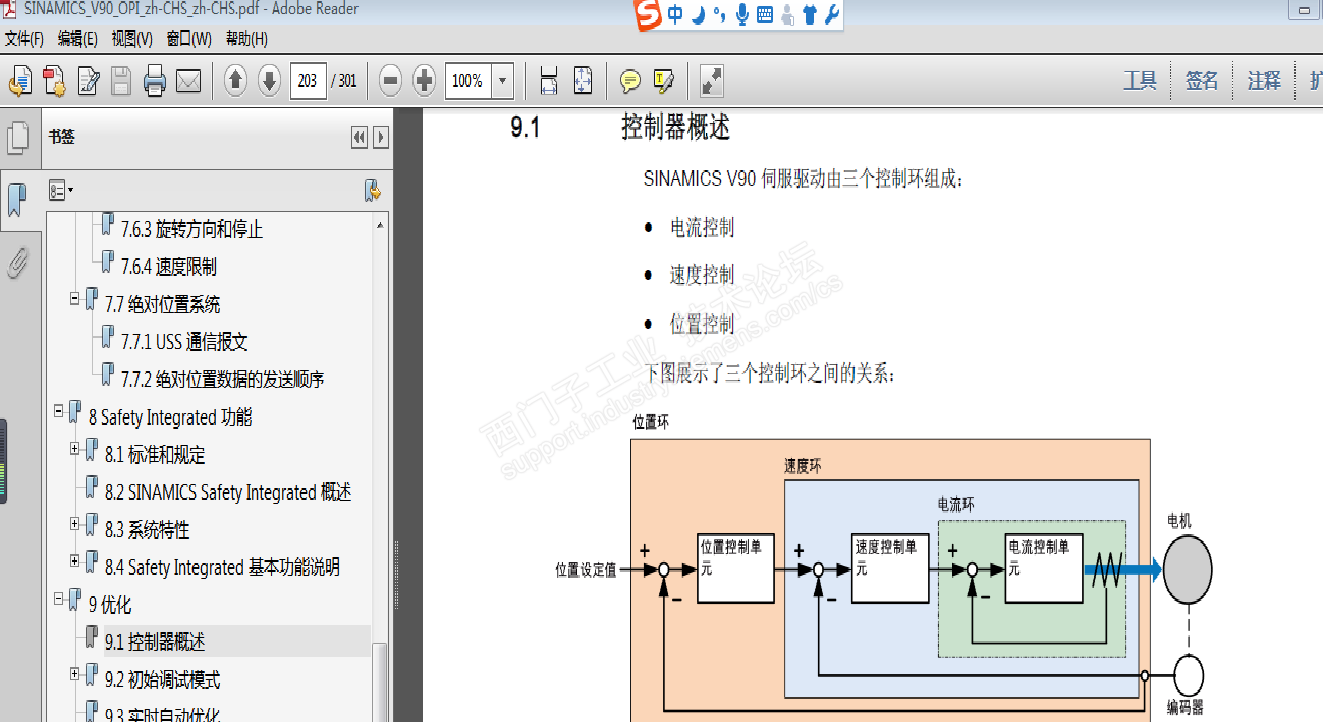This screenshot has width=1323, height=722.
Task: Open the 视图(V) menu
Action: point(132,39)
